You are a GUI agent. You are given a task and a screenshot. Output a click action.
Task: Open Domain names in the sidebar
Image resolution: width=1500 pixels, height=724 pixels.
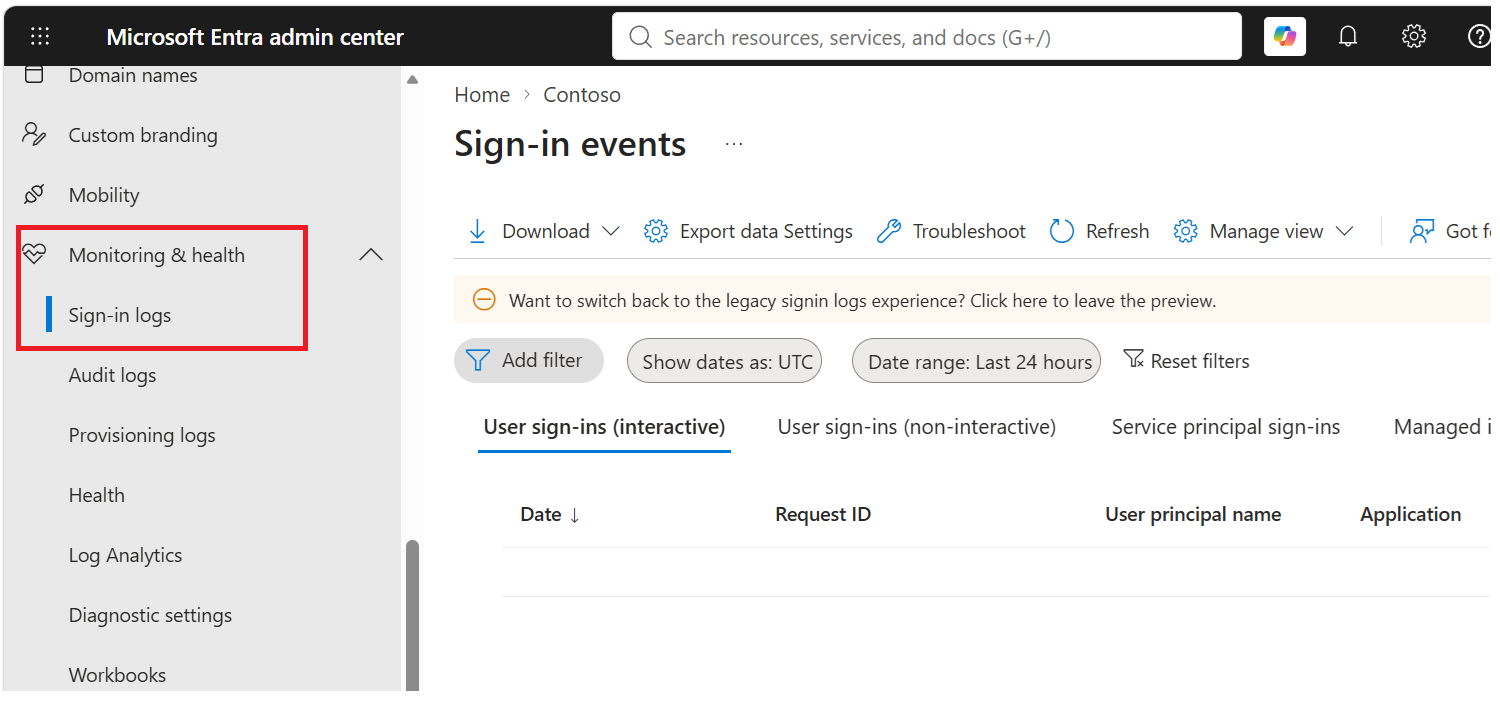[133, 75]
